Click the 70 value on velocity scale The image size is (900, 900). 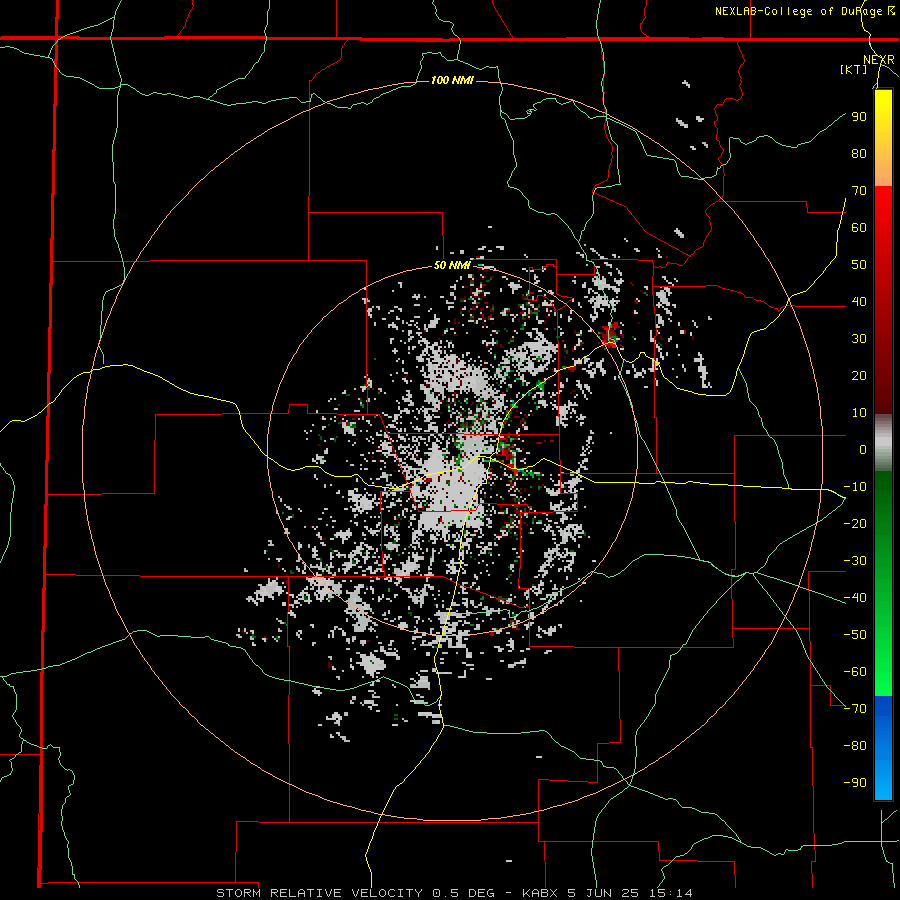point(859,191)
